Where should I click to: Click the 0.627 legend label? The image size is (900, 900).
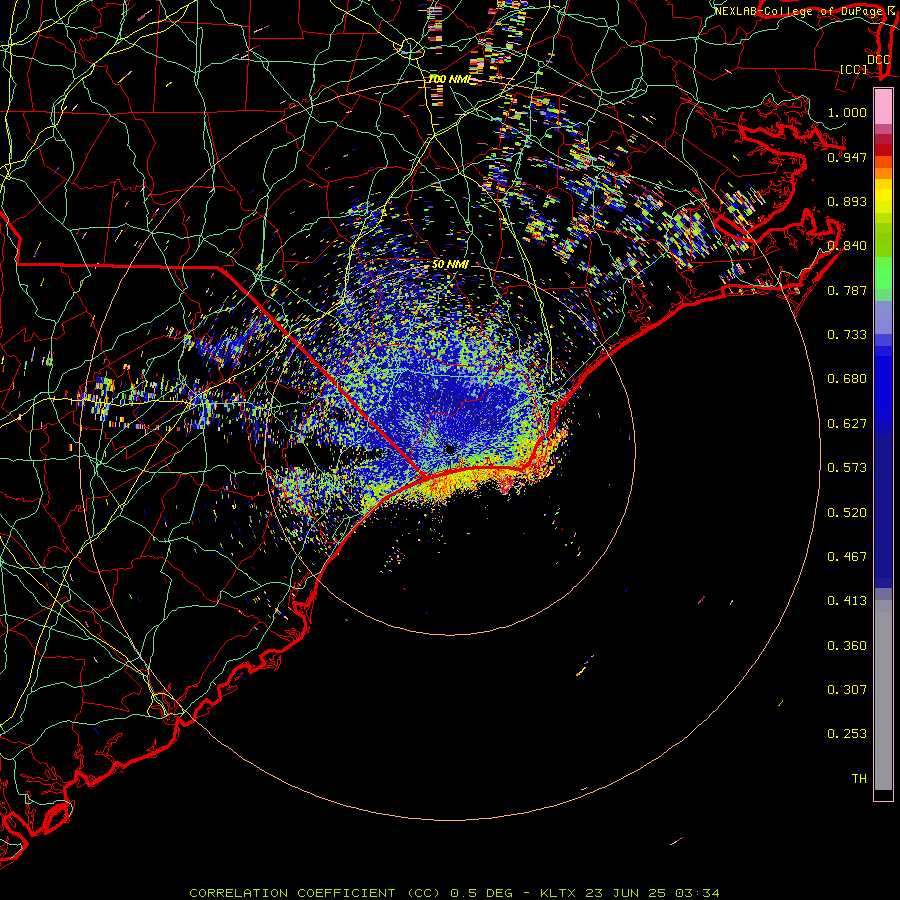click(847, 424)
